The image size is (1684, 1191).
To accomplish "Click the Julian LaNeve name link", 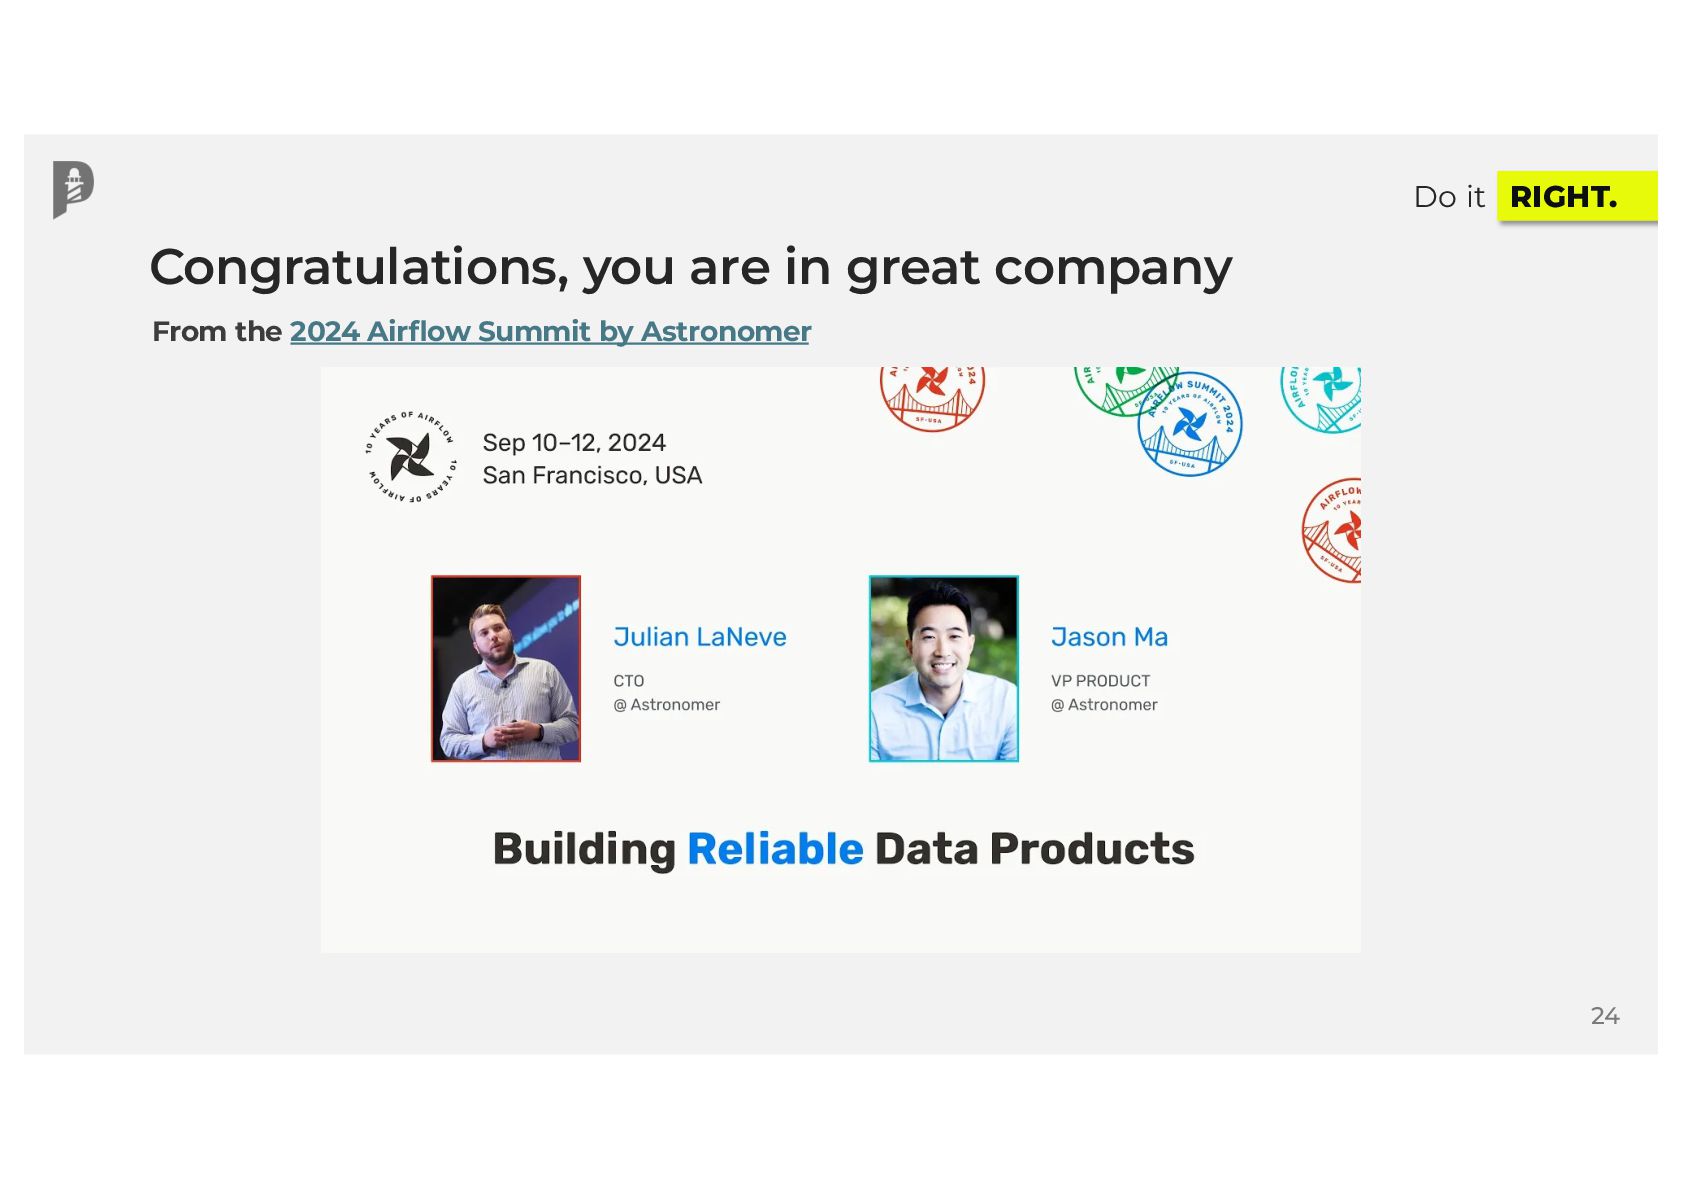I will pos(700,637).
